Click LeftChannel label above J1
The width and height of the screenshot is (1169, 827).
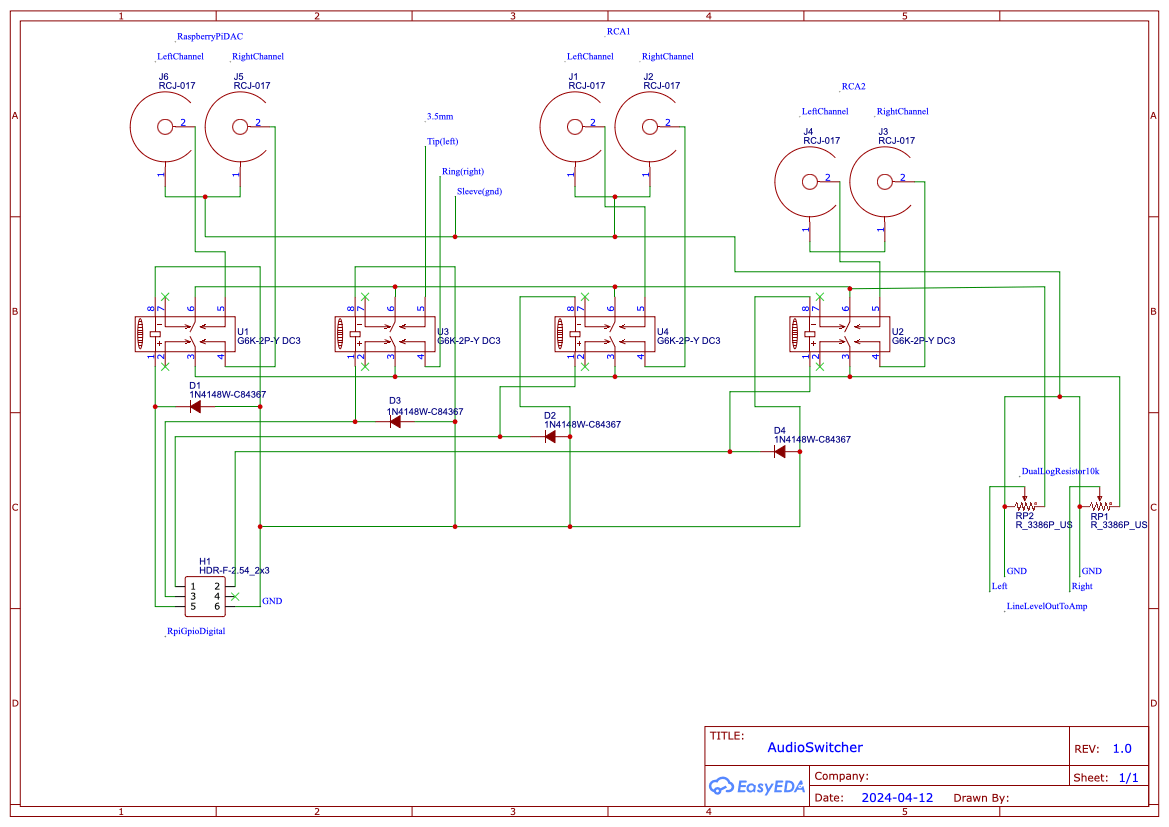coord(590,57)
